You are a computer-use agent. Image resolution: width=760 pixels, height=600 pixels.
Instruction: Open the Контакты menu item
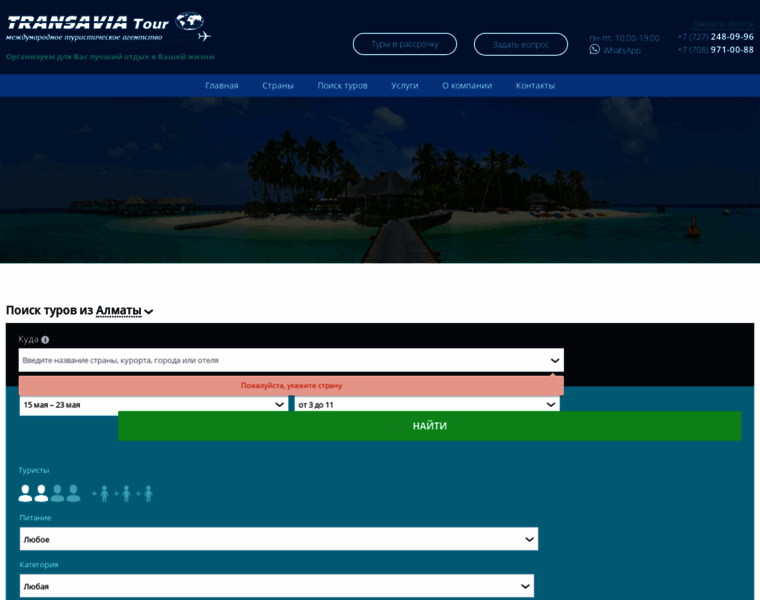click(535, 85)
